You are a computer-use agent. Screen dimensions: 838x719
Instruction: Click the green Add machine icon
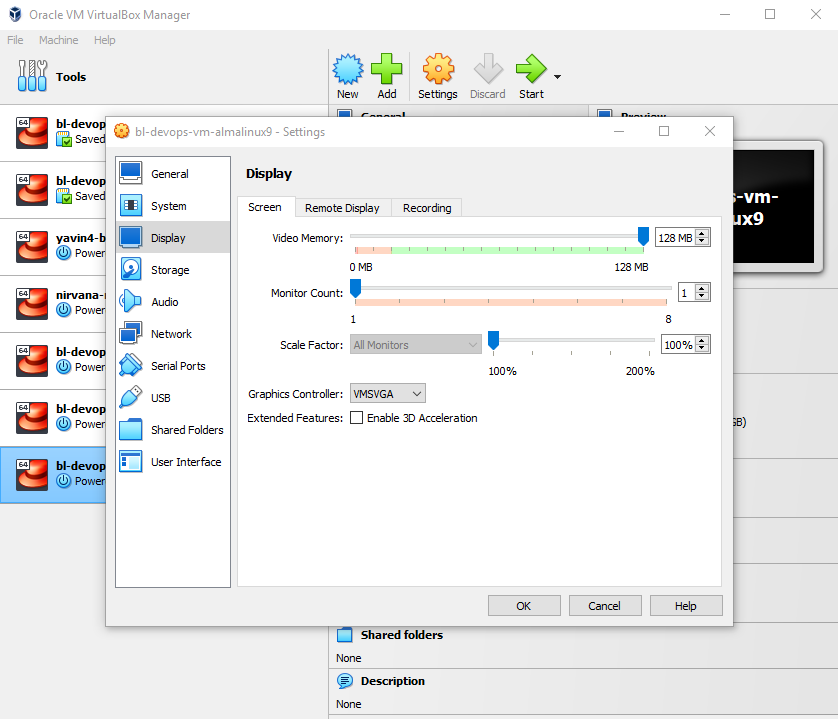[x=386, y=69]
